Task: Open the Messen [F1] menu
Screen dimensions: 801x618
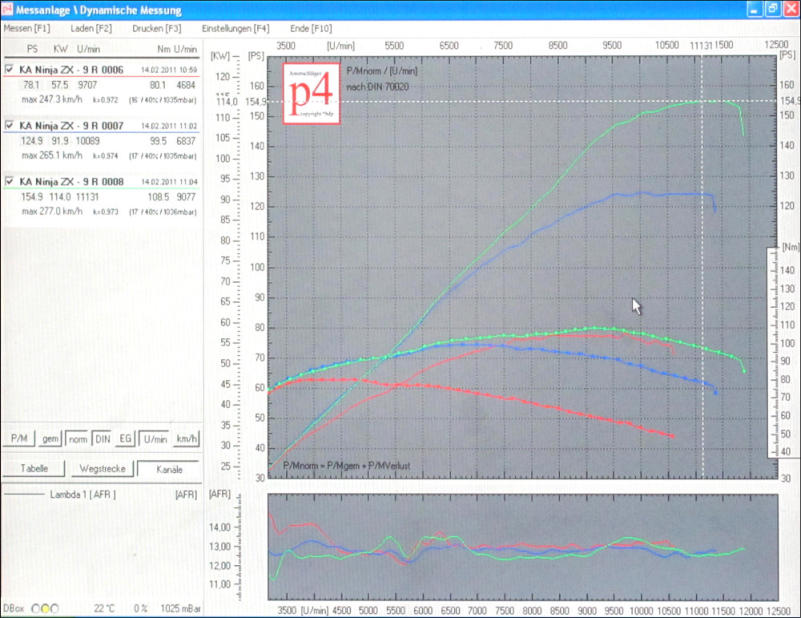Action: pyautogui.click(x=27, y=28)
